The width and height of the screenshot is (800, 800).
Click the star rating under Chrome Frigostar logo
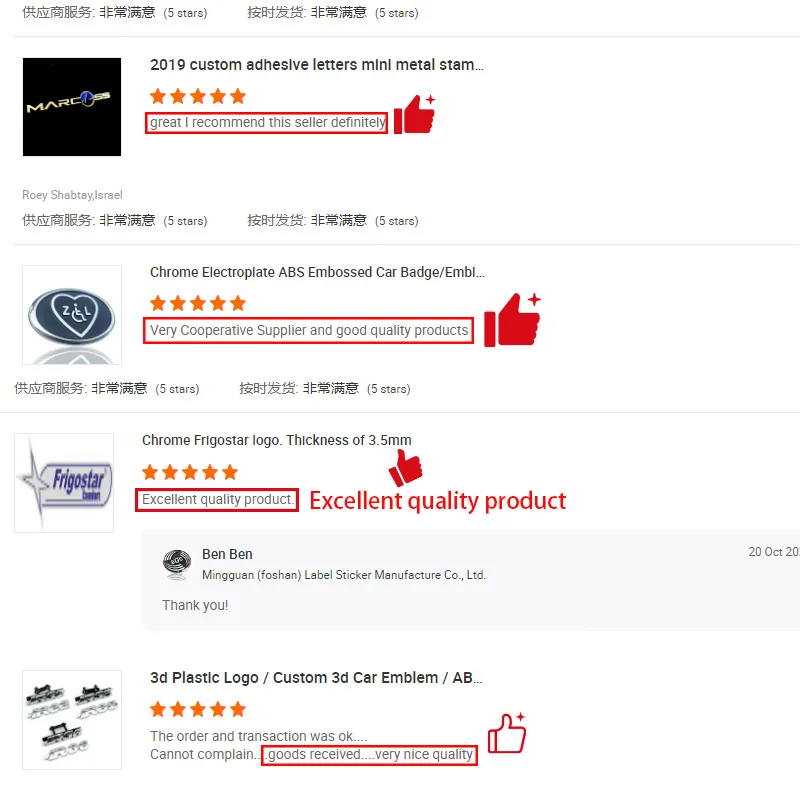[190, 472]
